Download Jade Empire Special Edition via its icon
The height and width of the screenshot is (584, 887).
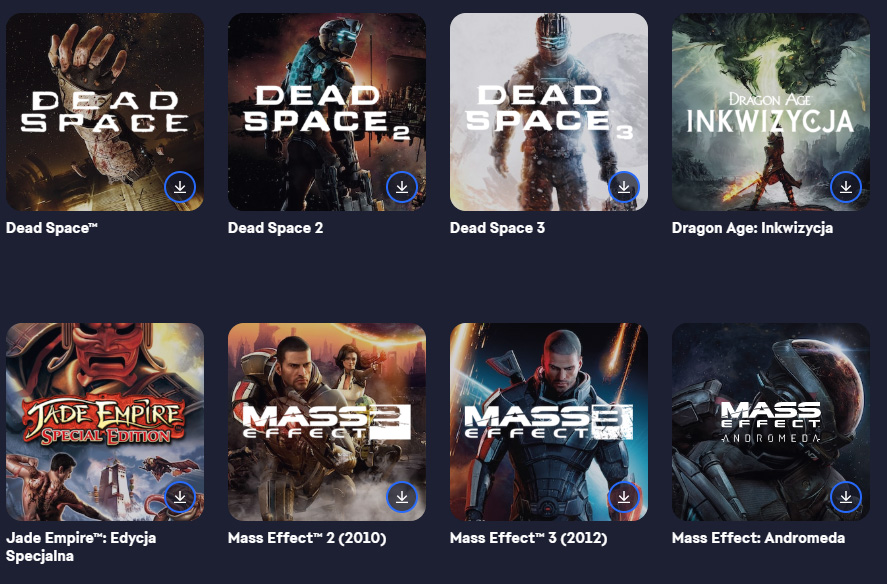[180, 497]
